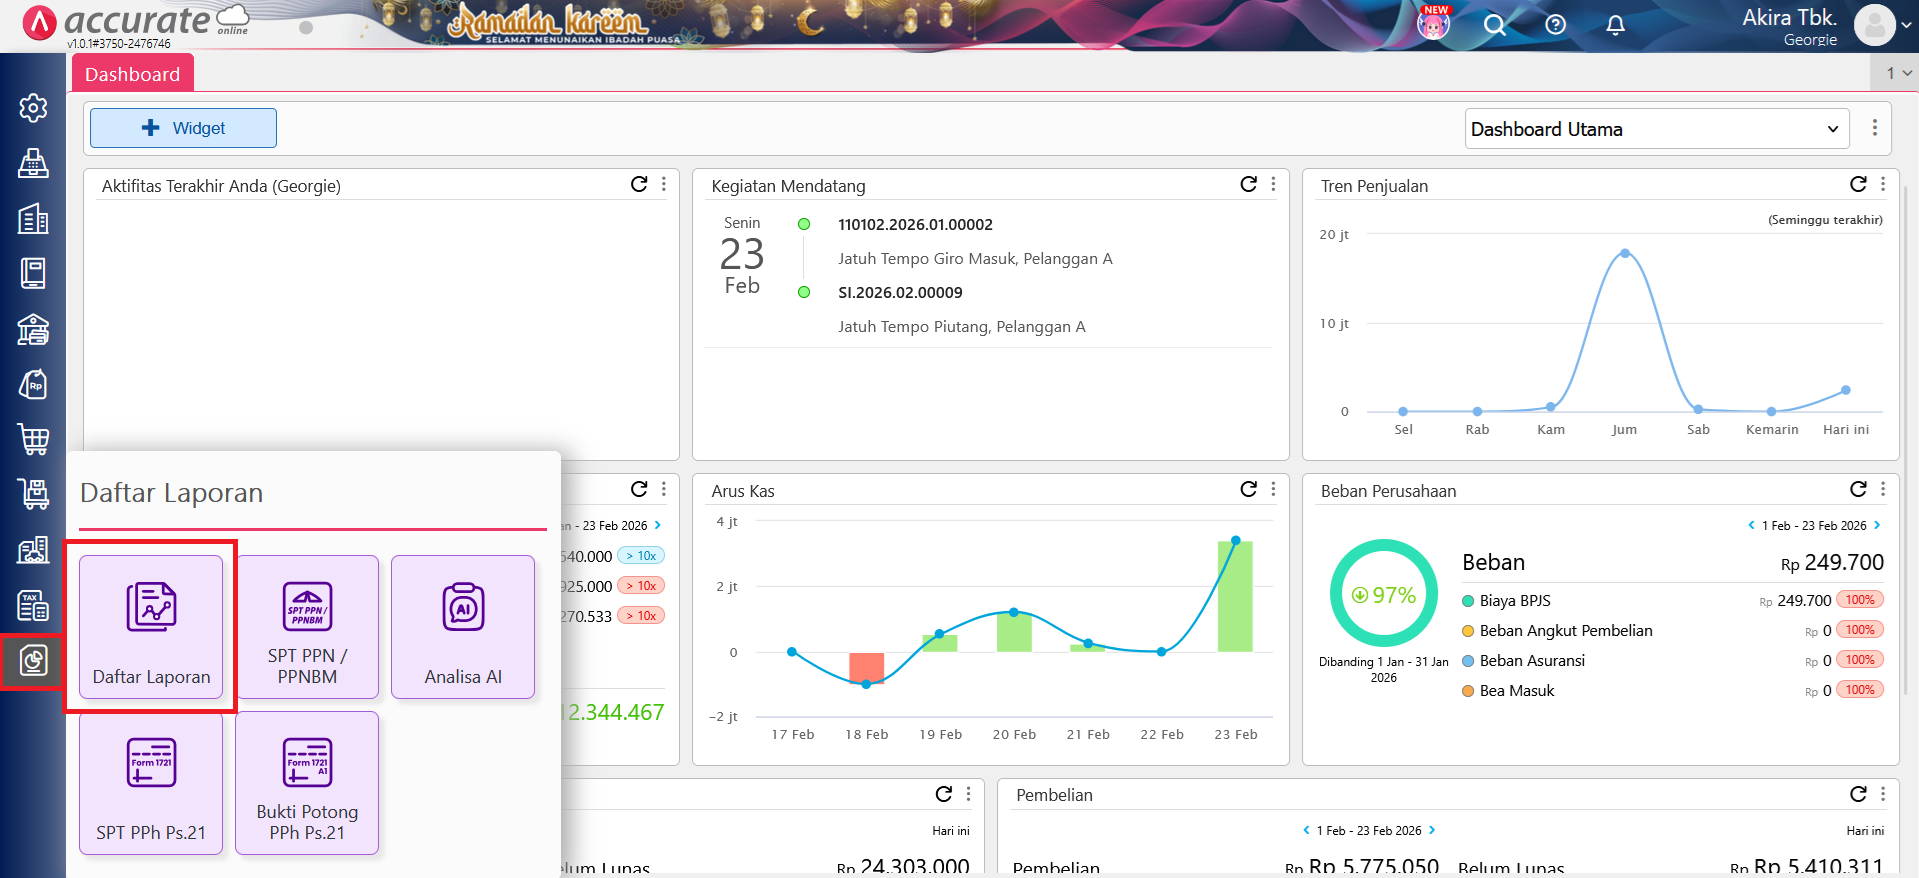Switch to the Dashboard tab
Viewport: 1919px width, 878px height.
pos(132,74)
